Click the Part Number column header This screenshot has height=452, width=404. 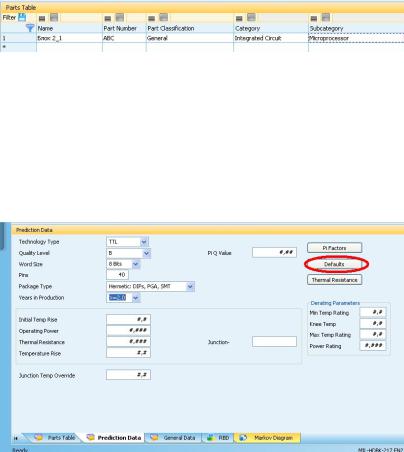[x=124, y=28]
